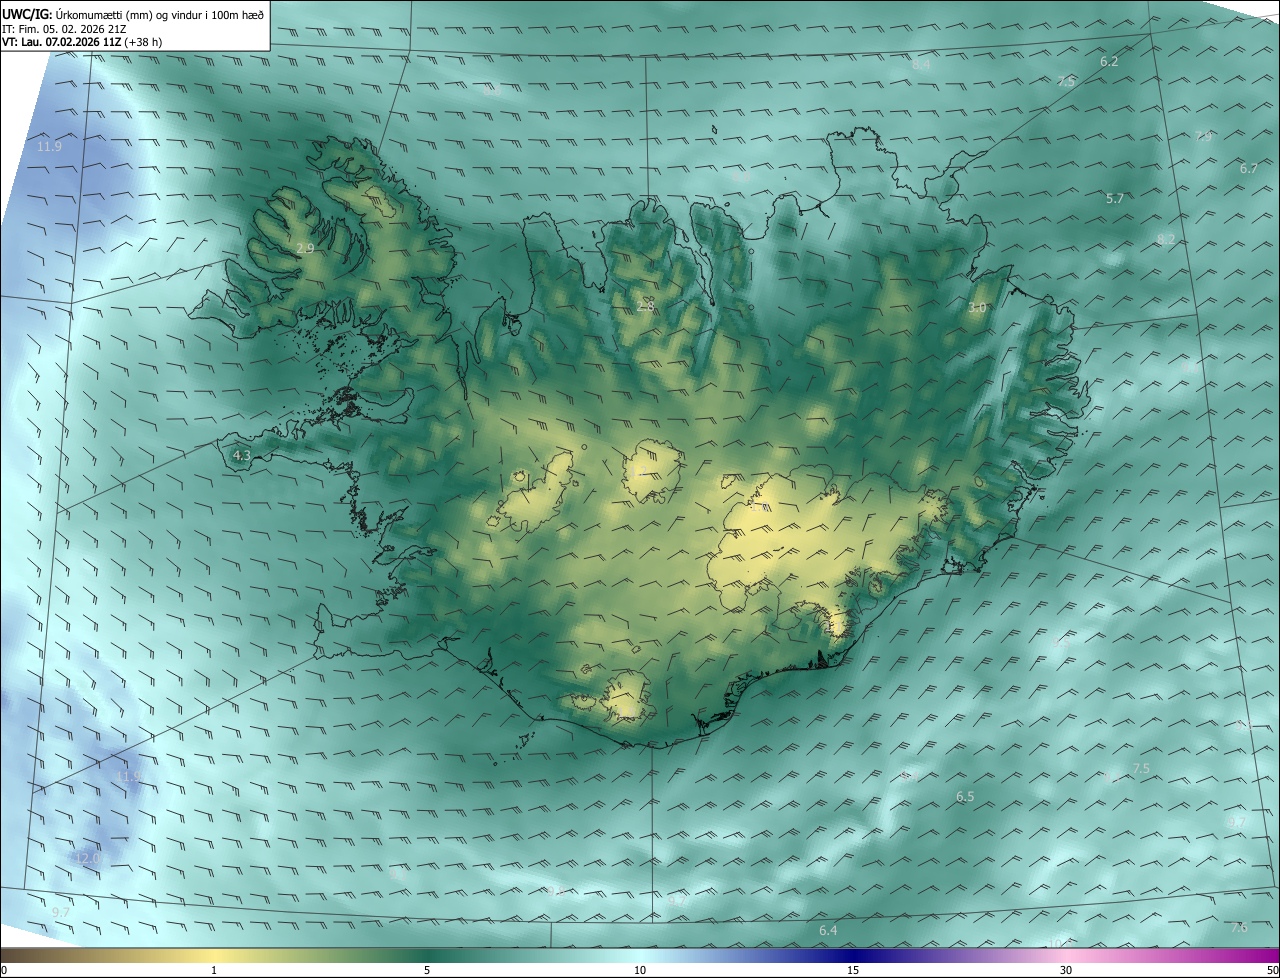Click the 5 tick on the color scale
This screenshot has height=978, width=1280.
tap(427, 970)
